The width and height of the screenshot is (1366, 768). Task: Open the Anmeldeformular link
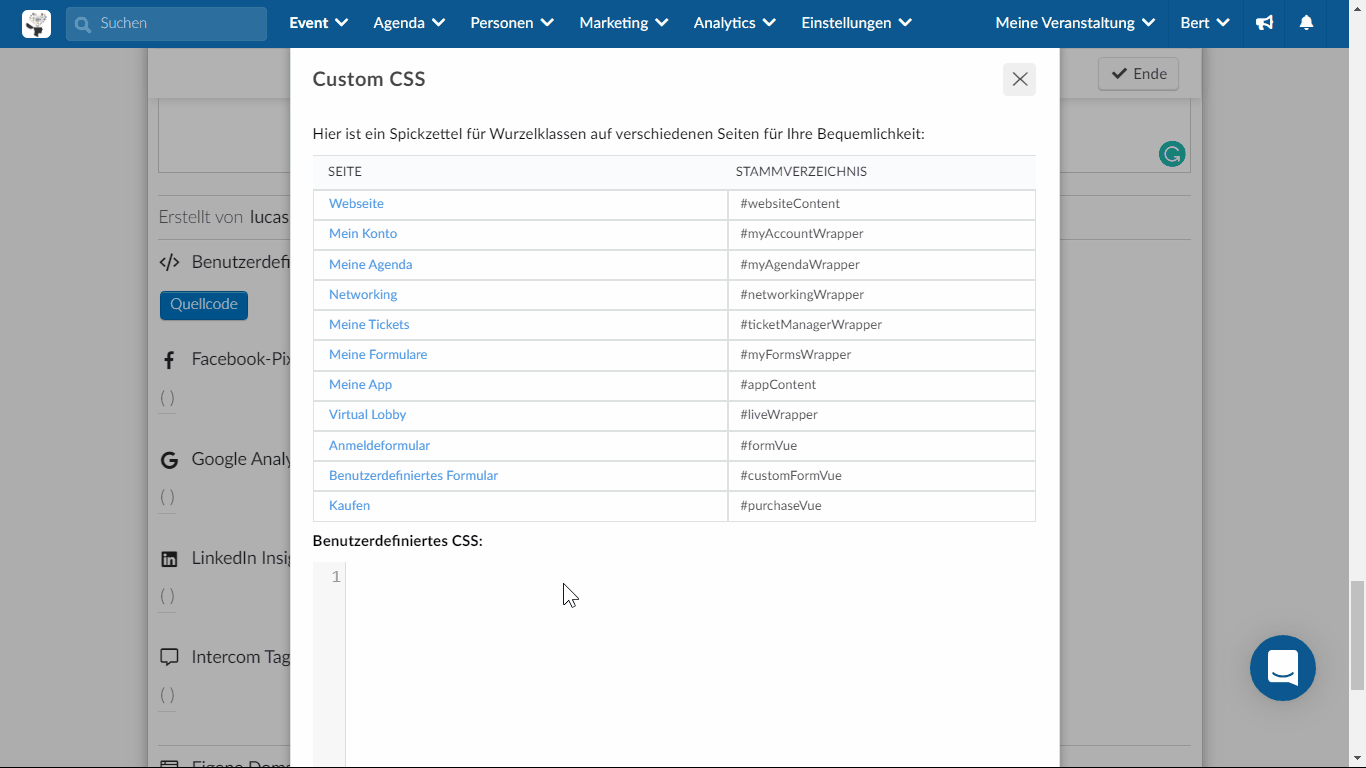tap(379, 446)
